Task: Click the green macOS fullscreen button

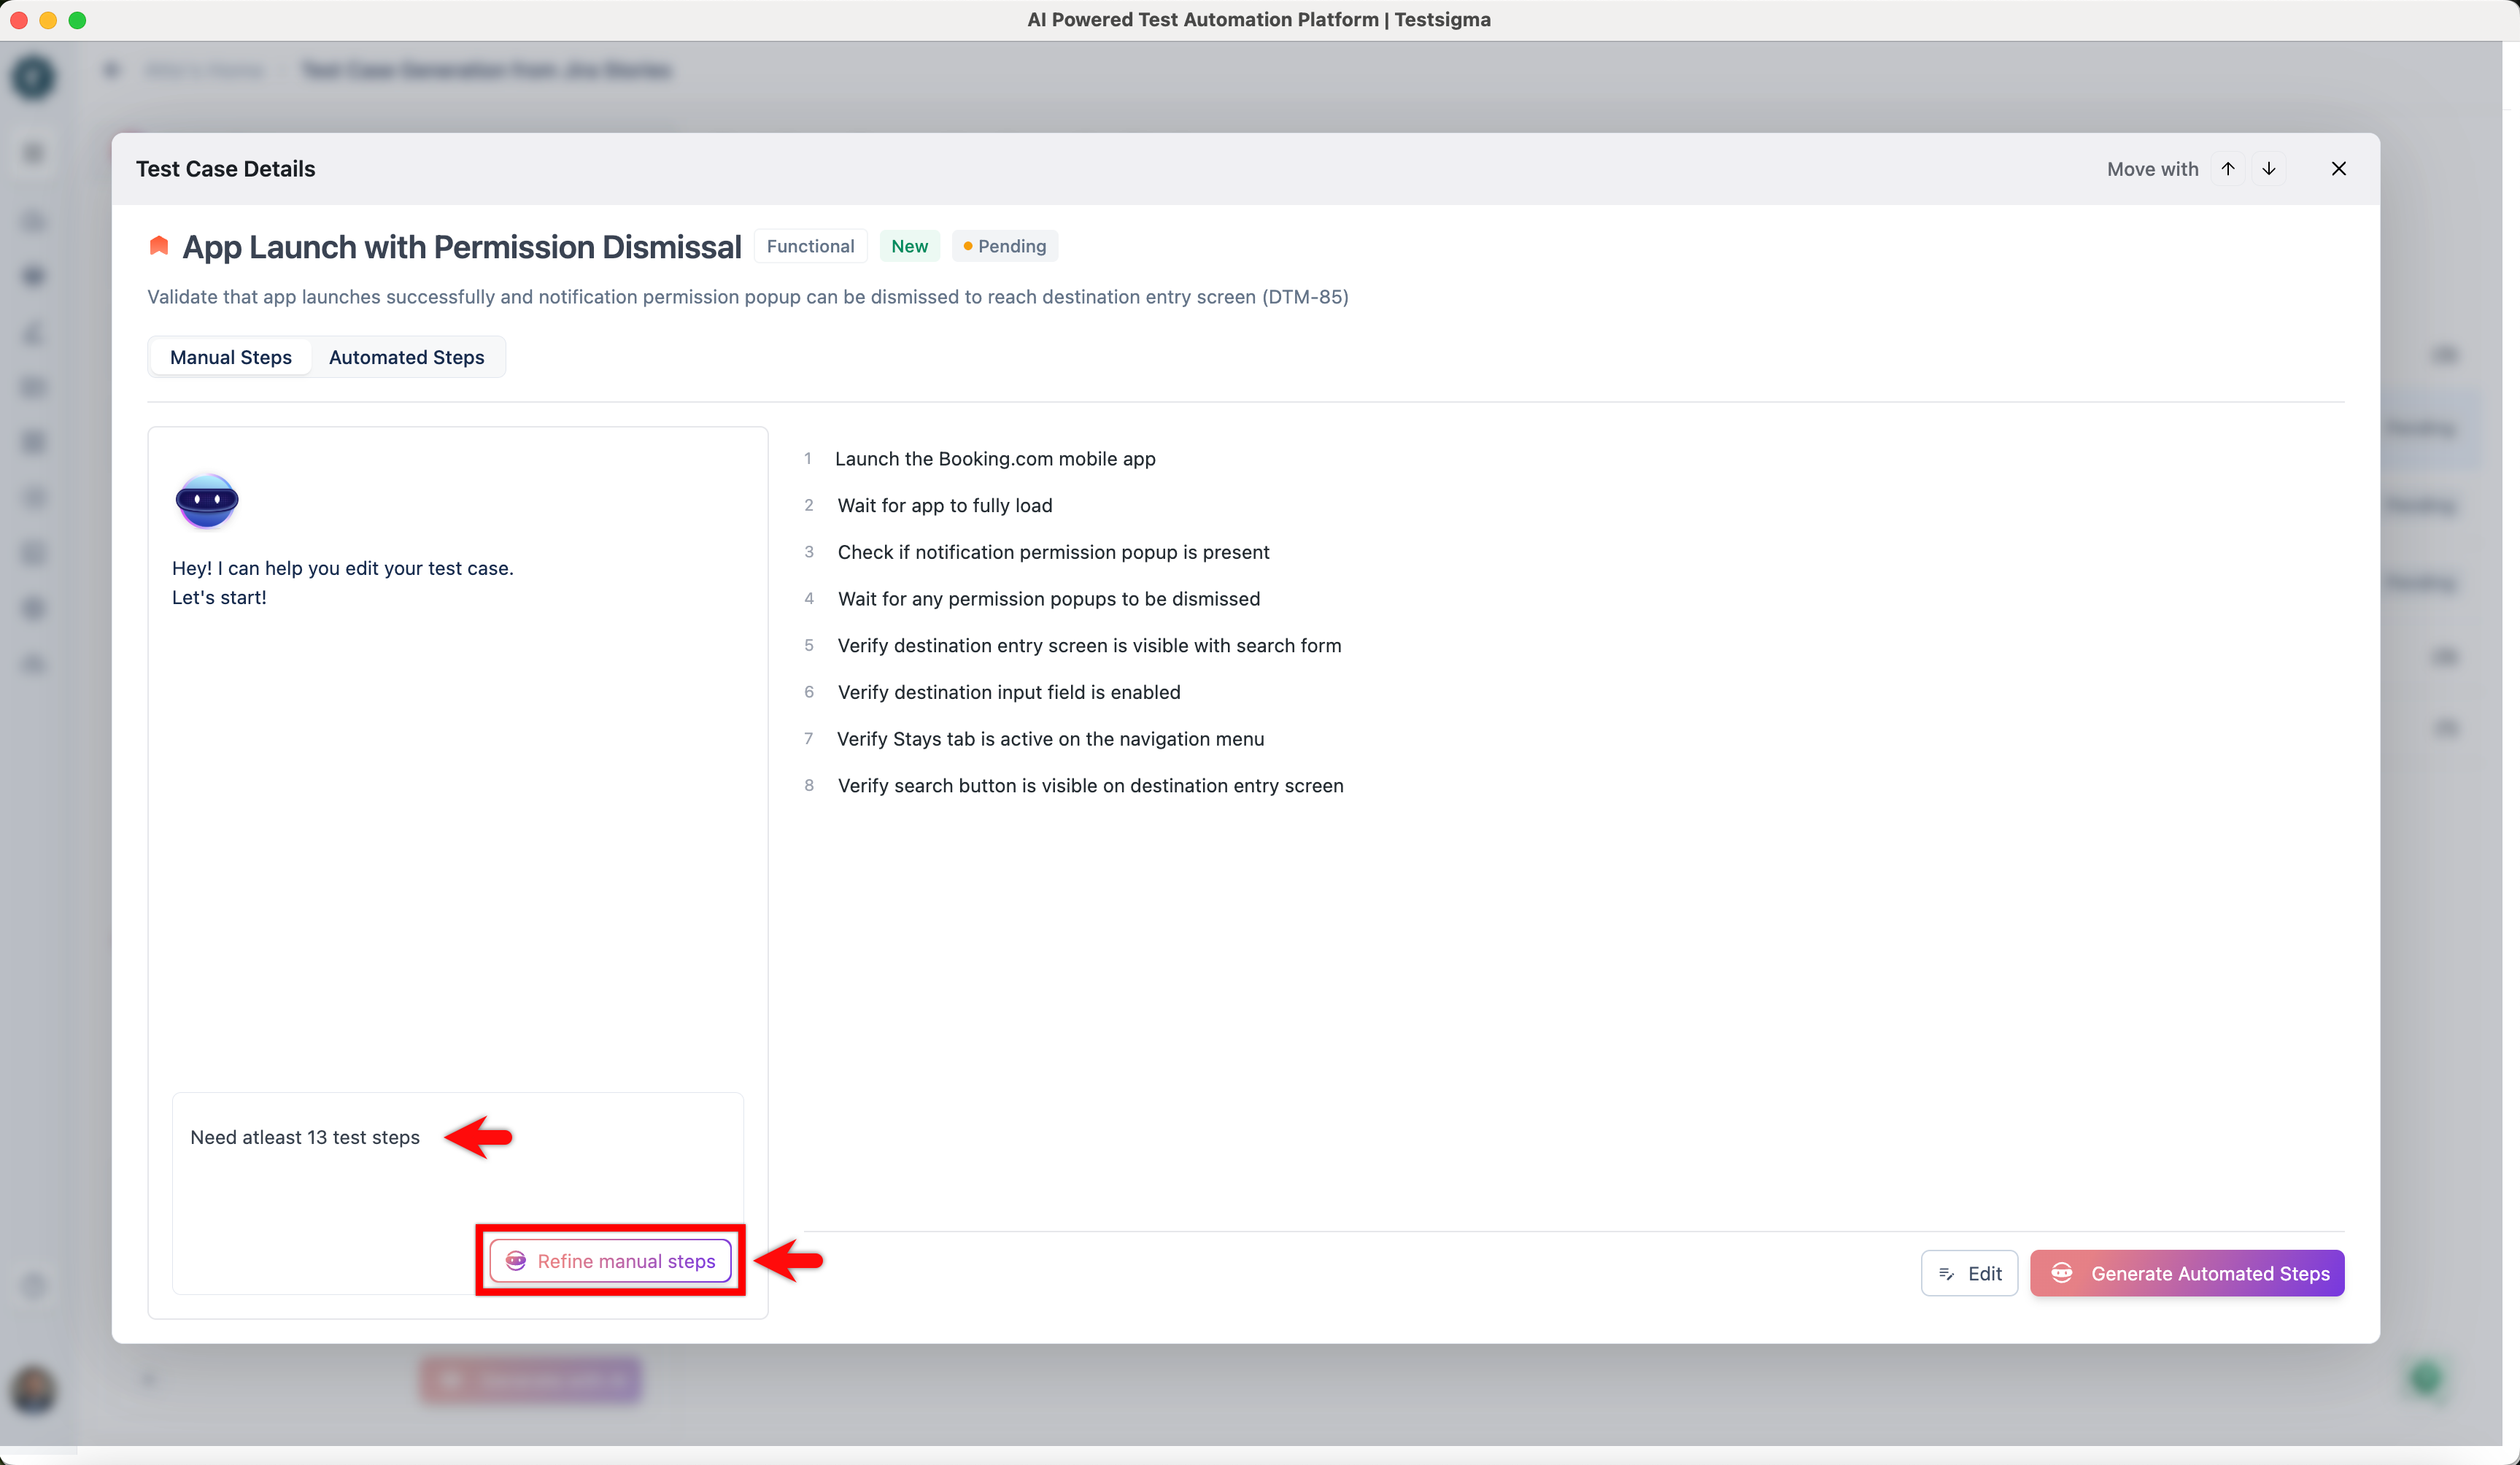Action: click(x=77, y=20)
